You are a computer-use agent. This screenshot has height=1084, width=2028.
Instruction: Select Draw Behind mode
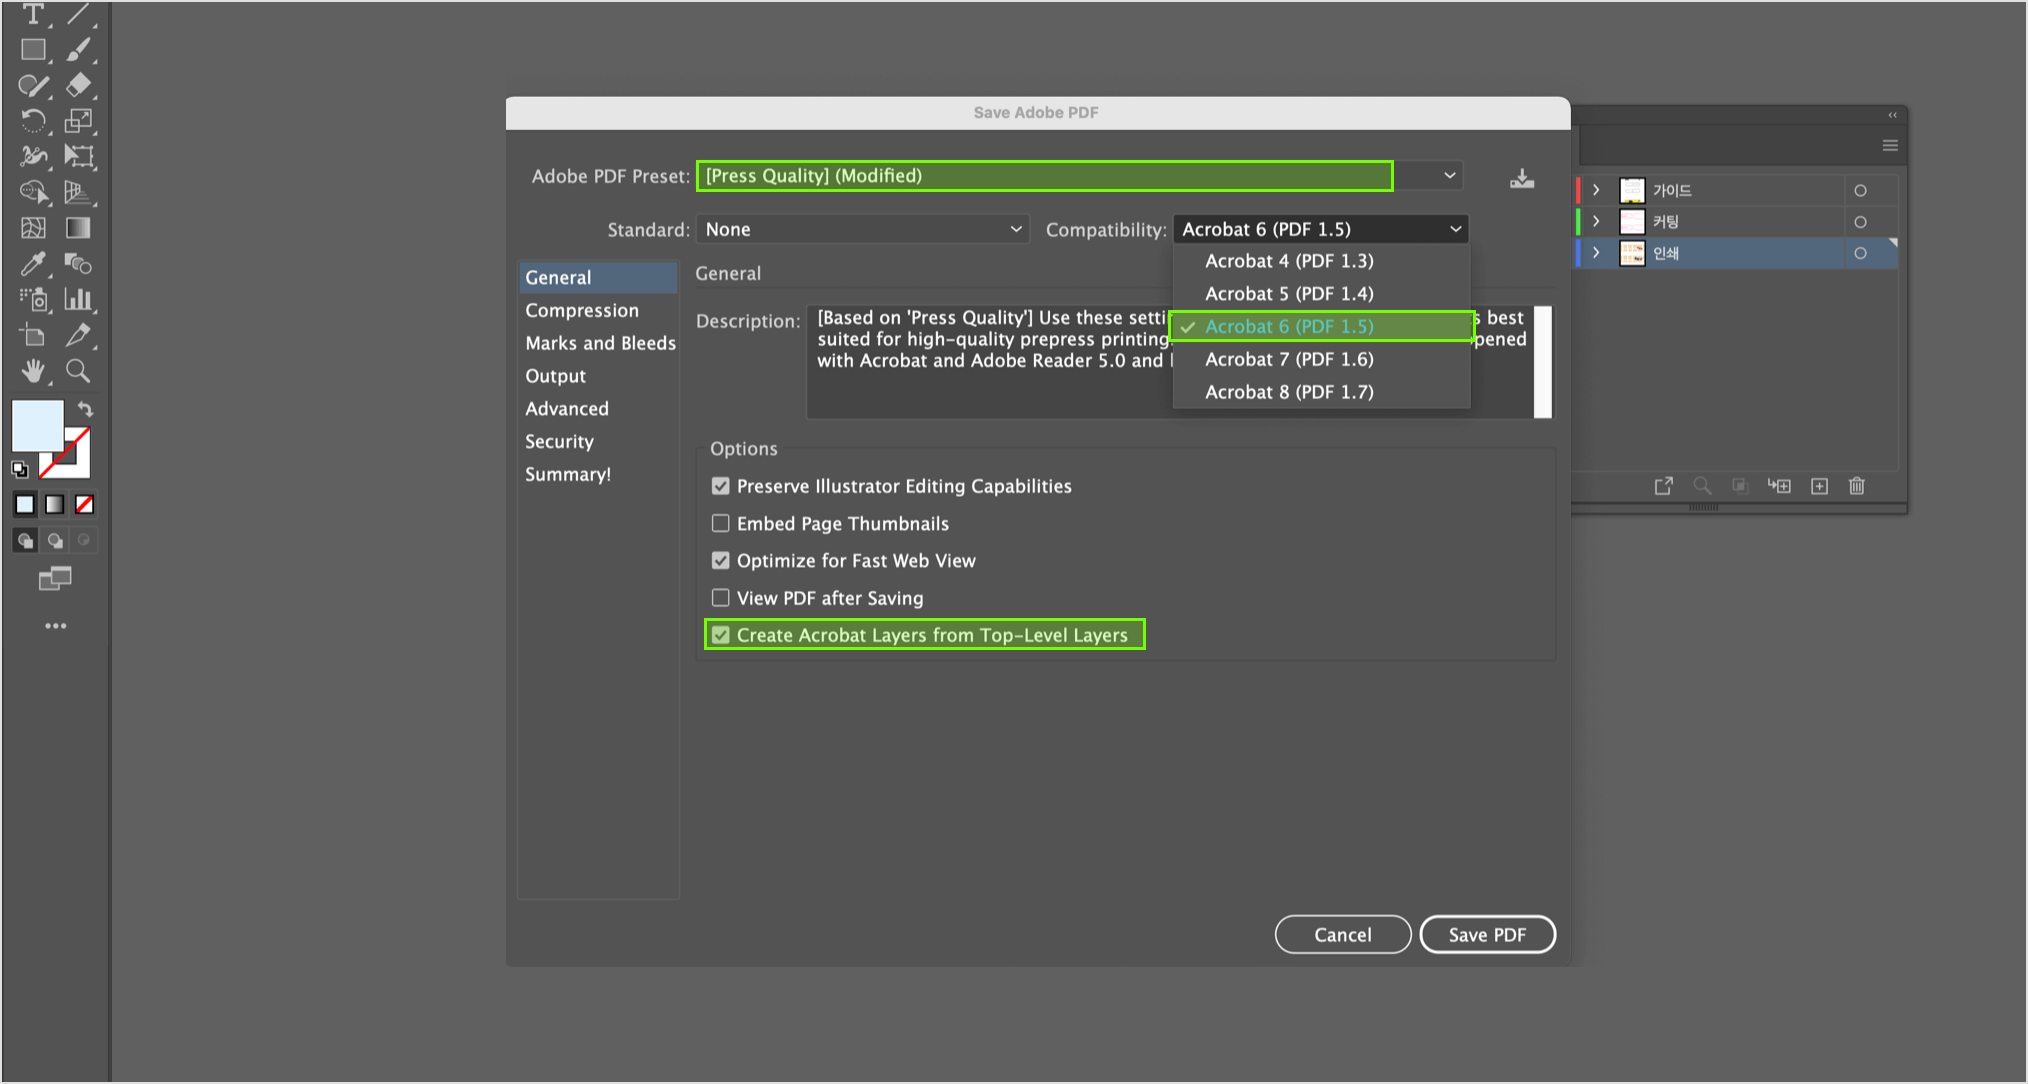pos(55,541)
